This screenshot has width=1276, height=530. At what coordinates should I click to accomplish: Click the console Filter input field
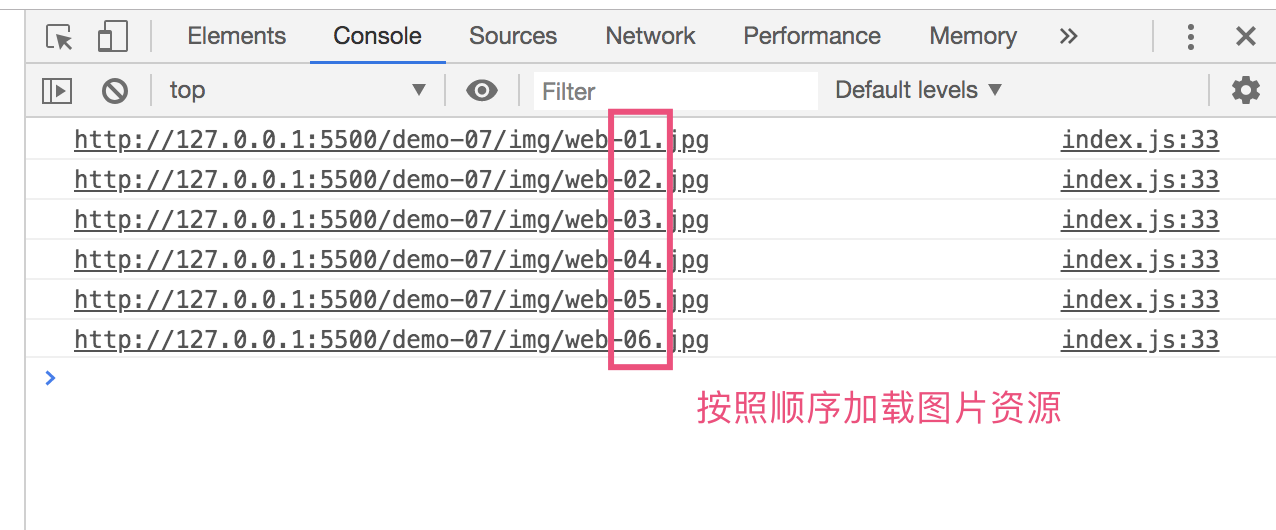click(x=675, y=91)
